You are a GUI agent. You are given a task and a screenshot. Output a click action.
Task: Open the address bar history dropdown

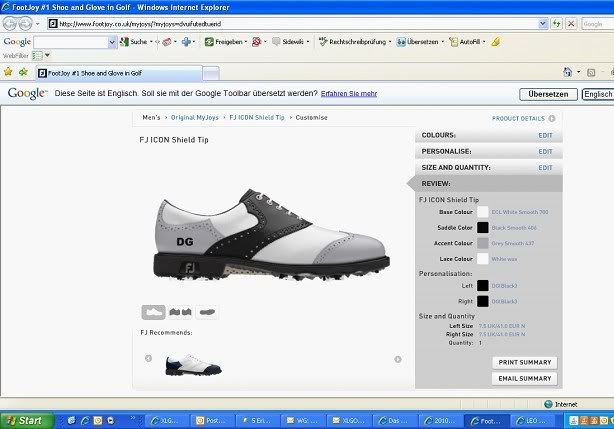click(x=543, y=24)
